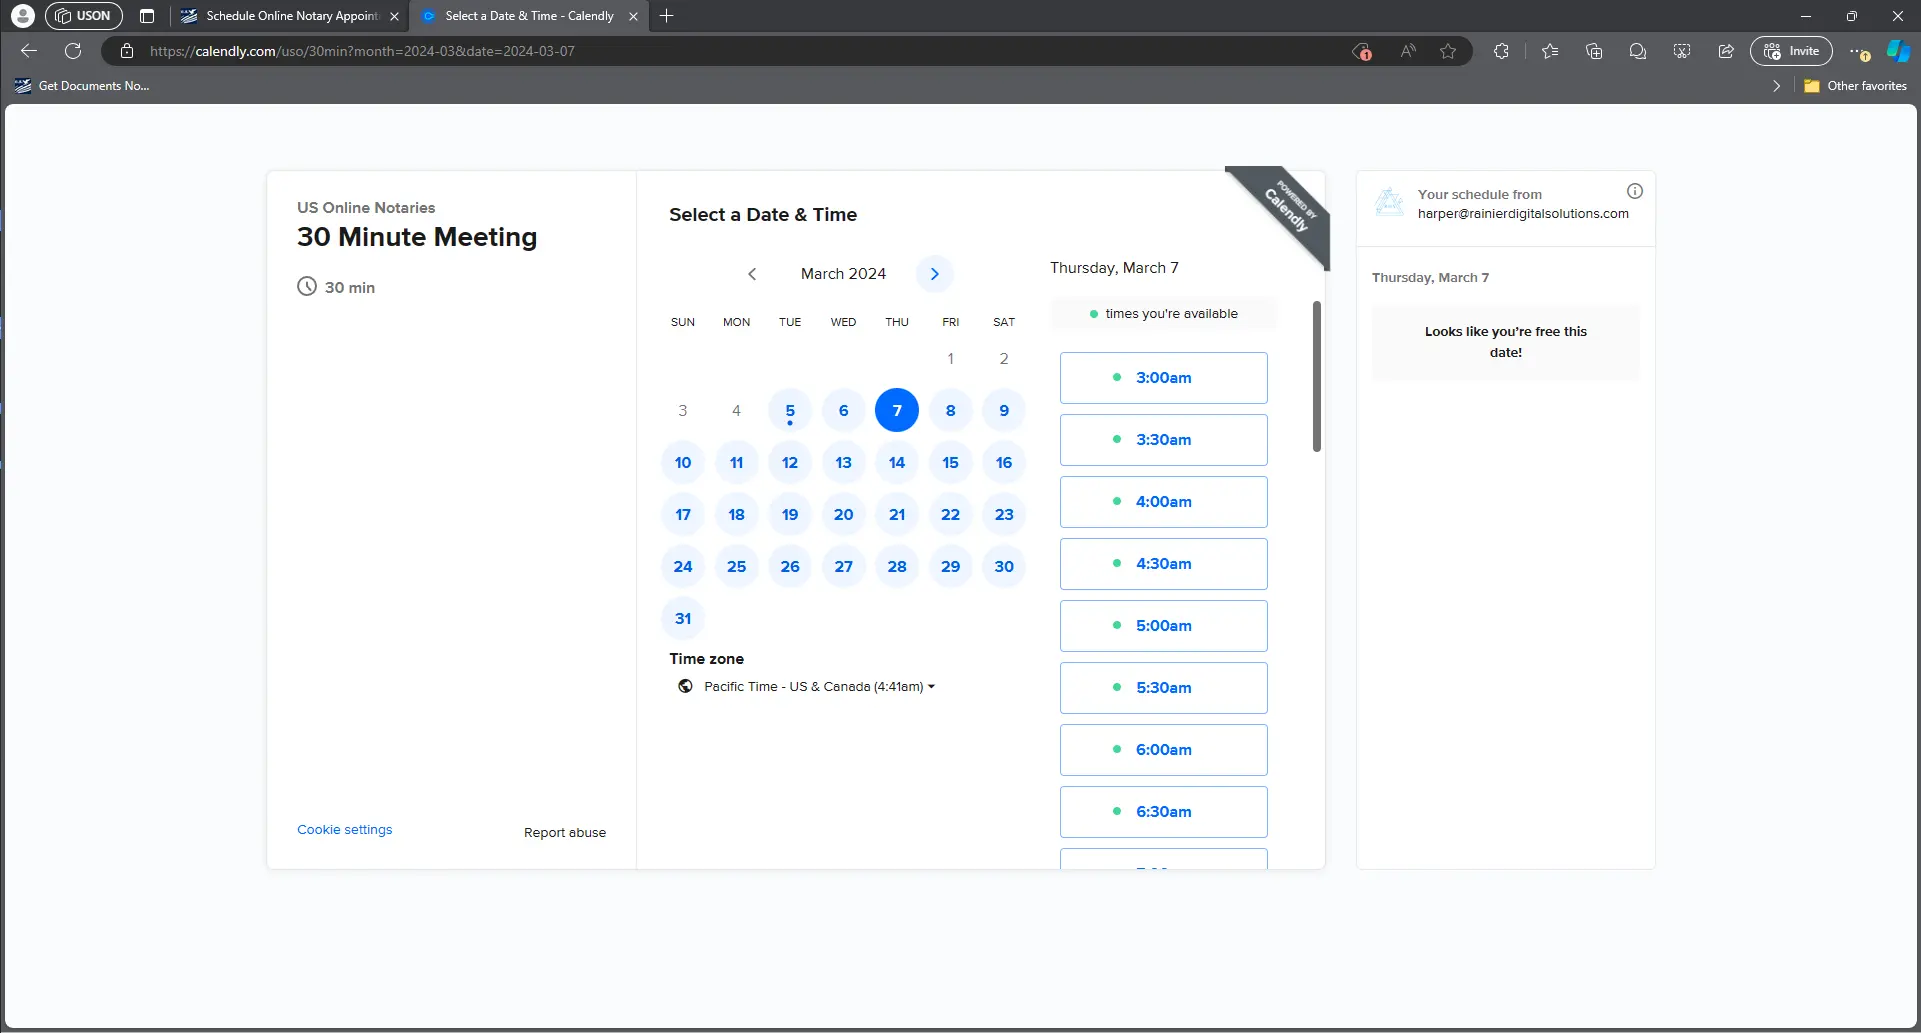Switch to Schedule Online Notary tab

(x=290, y=16)
